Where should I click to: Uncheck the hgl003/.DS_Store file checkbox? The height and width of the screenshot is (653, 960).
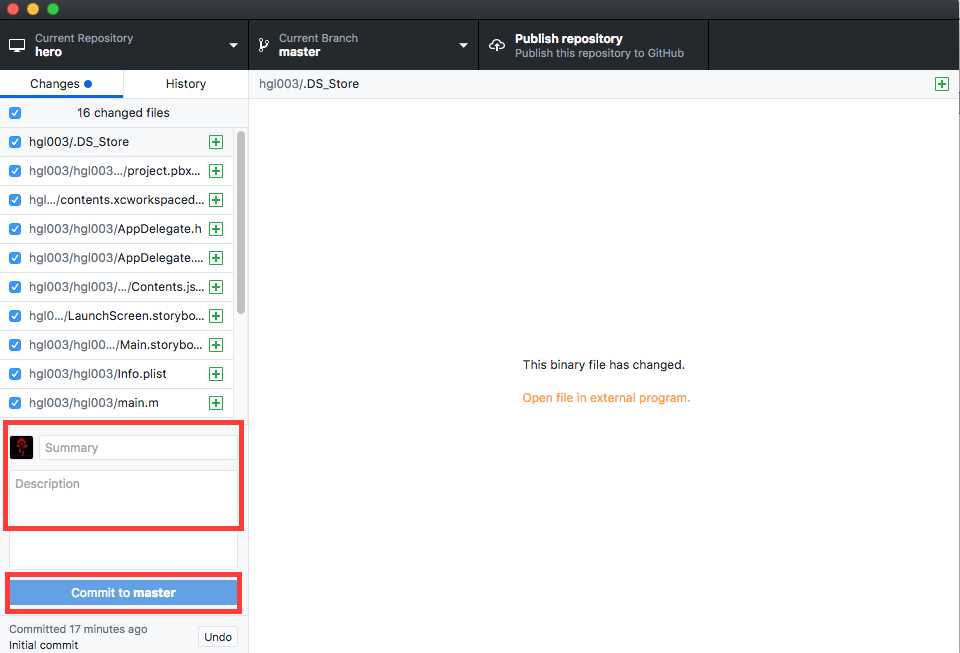click(x=15, y=142)
